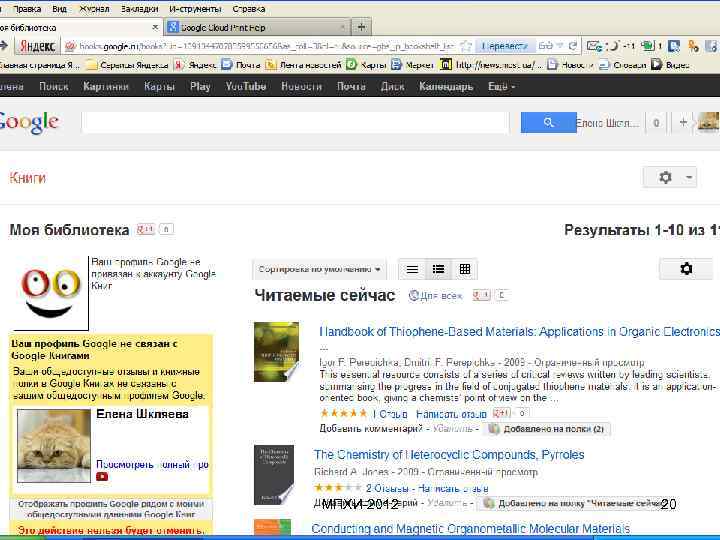
Task: Click Добавить комментарий under Thiophene handbook
Action: point(371,428)
